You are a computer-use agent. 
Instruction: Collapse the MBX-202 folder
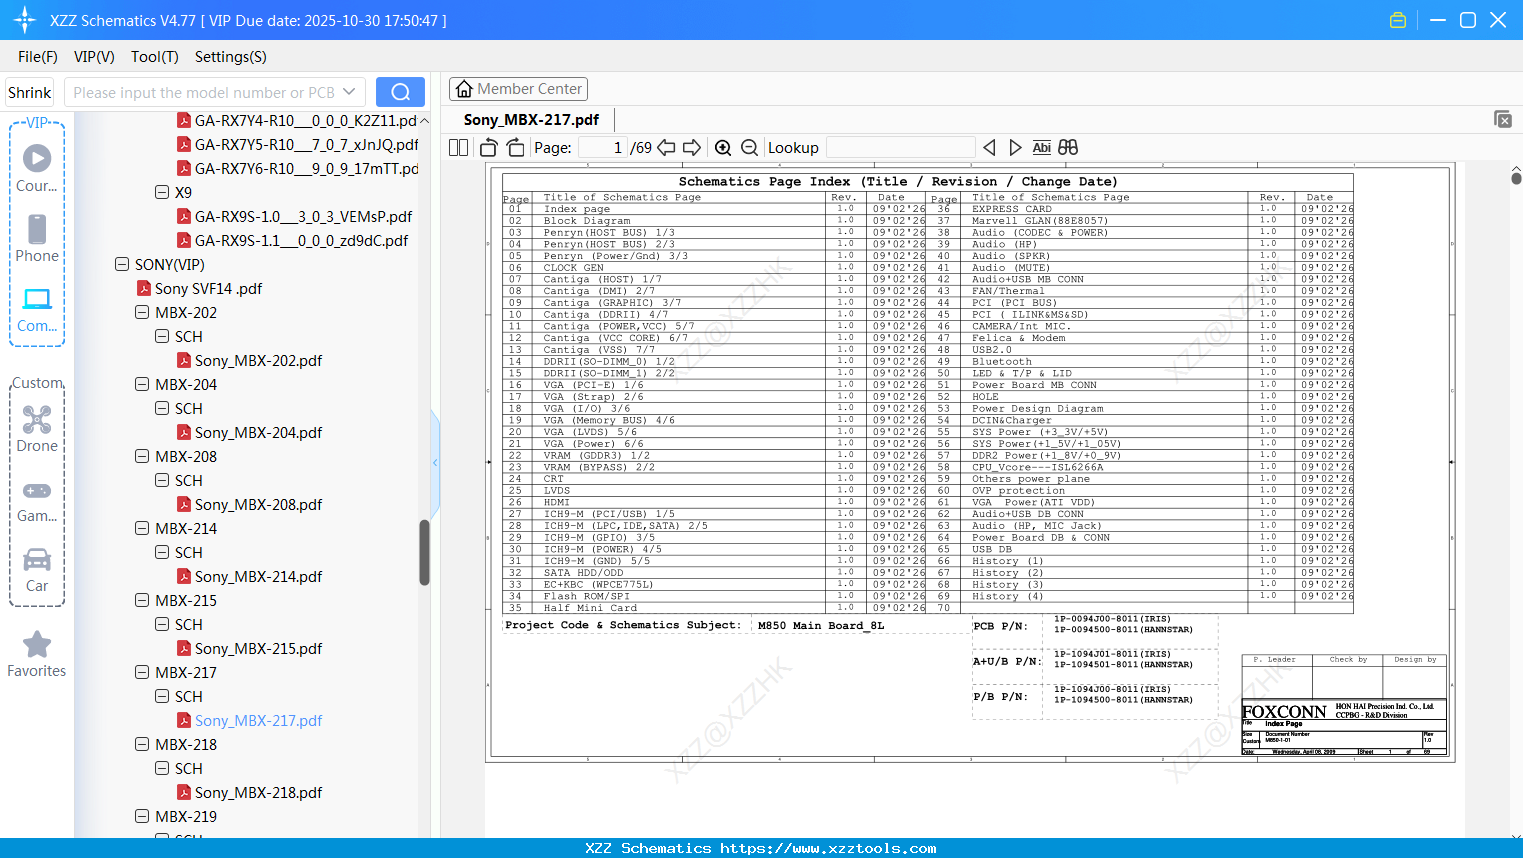(142, 312)
